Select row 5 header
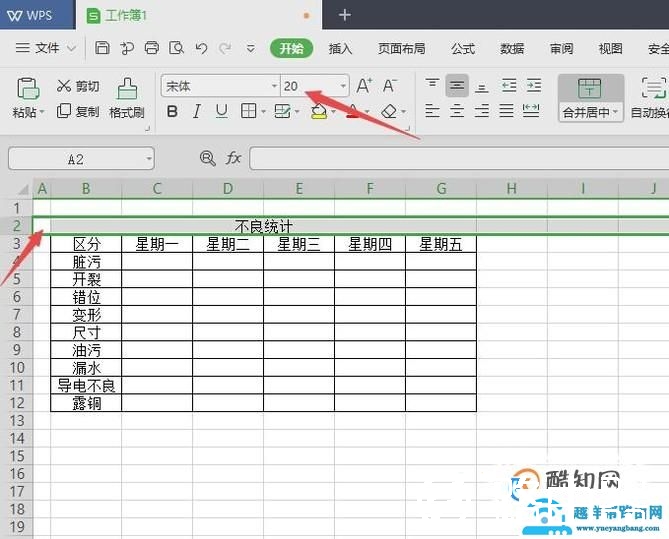The height and width of the screenshot is (539, 669). 17,279
